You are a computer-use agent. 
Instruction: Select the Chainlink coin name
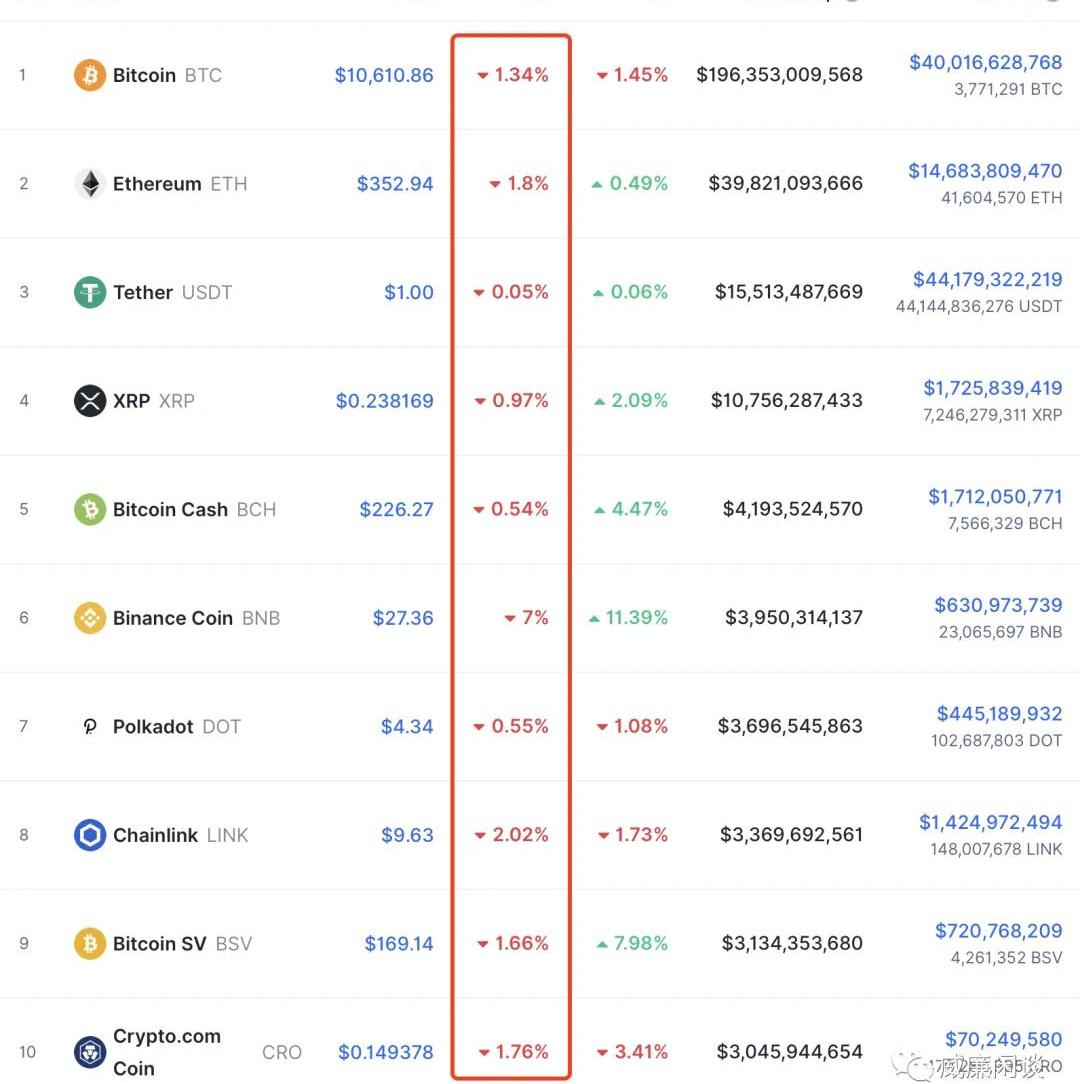point(156,835)
